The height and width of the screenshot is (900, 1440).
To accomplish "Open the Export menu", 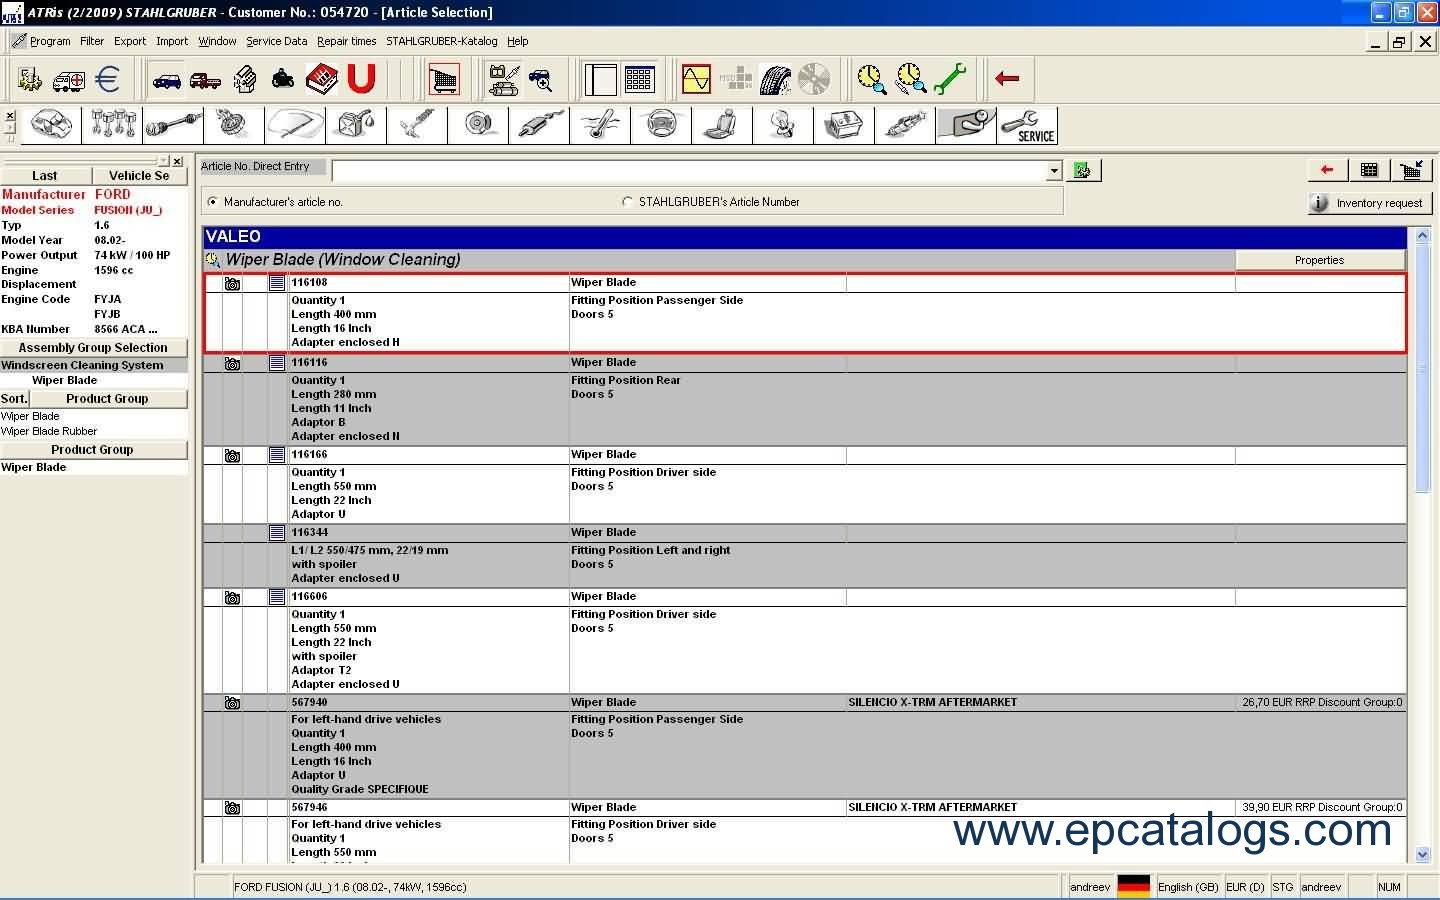I will (x=130, y=41).
